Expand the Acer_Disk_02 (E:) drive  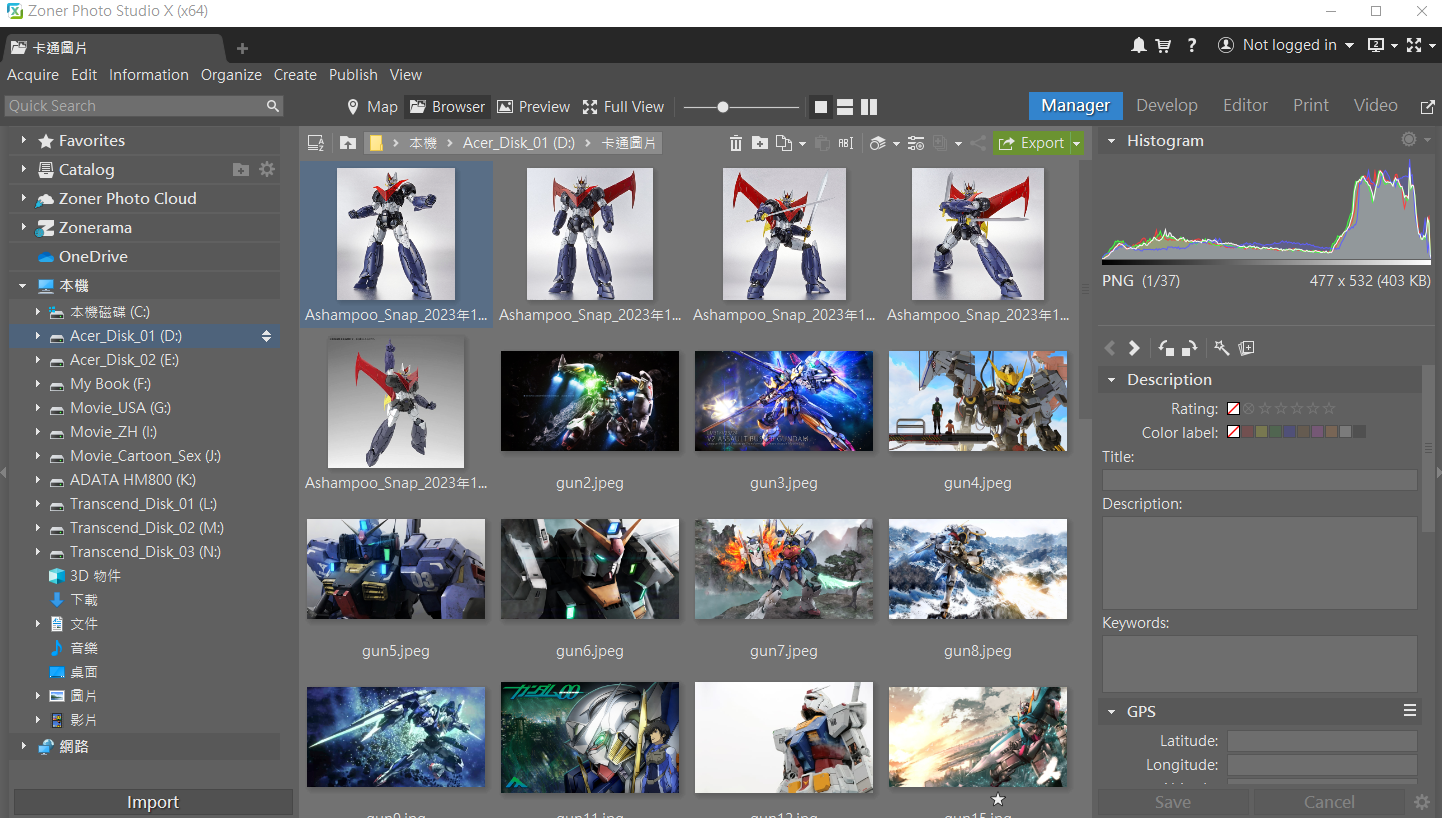[38, 360]
